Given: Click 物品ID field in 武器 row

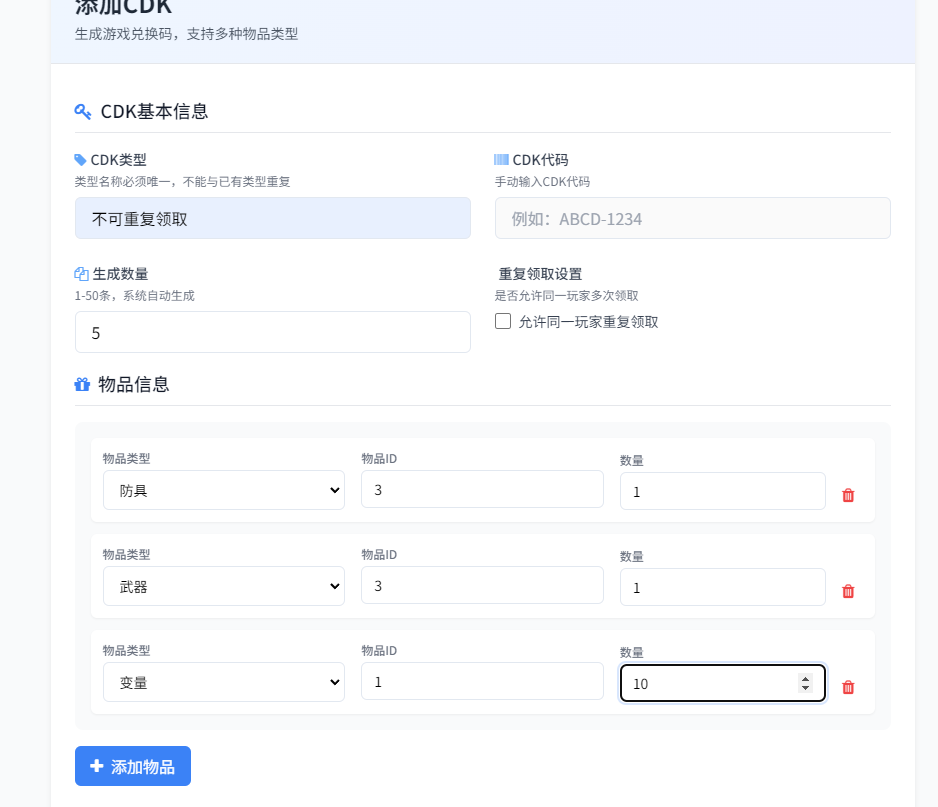Looking at the screenshot, I should pos(482,585).
